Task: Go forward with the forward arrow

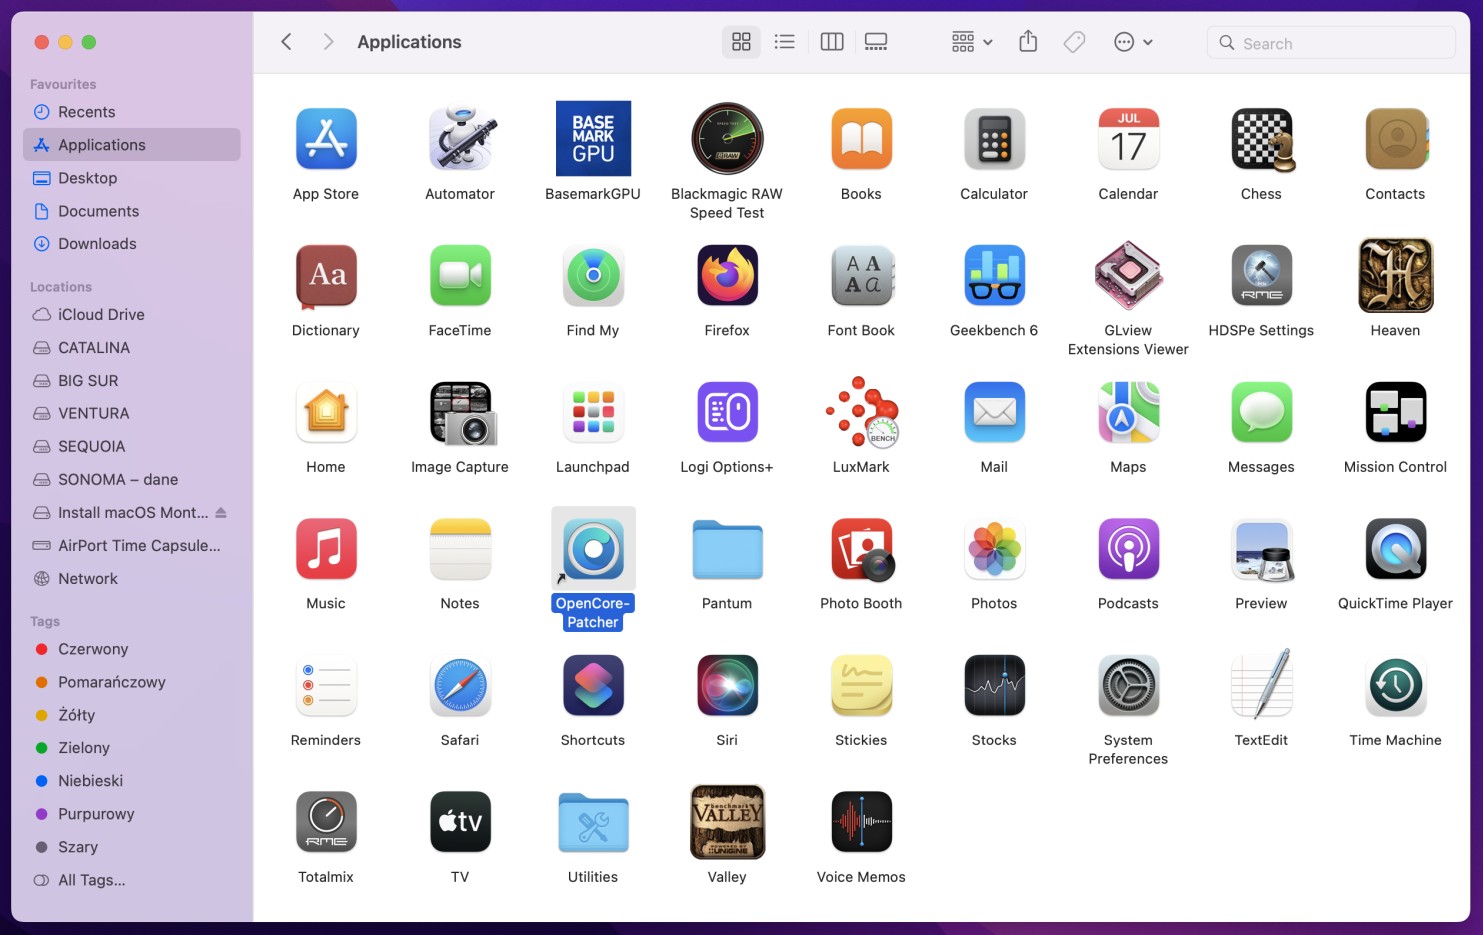Action: coord(328,42)
